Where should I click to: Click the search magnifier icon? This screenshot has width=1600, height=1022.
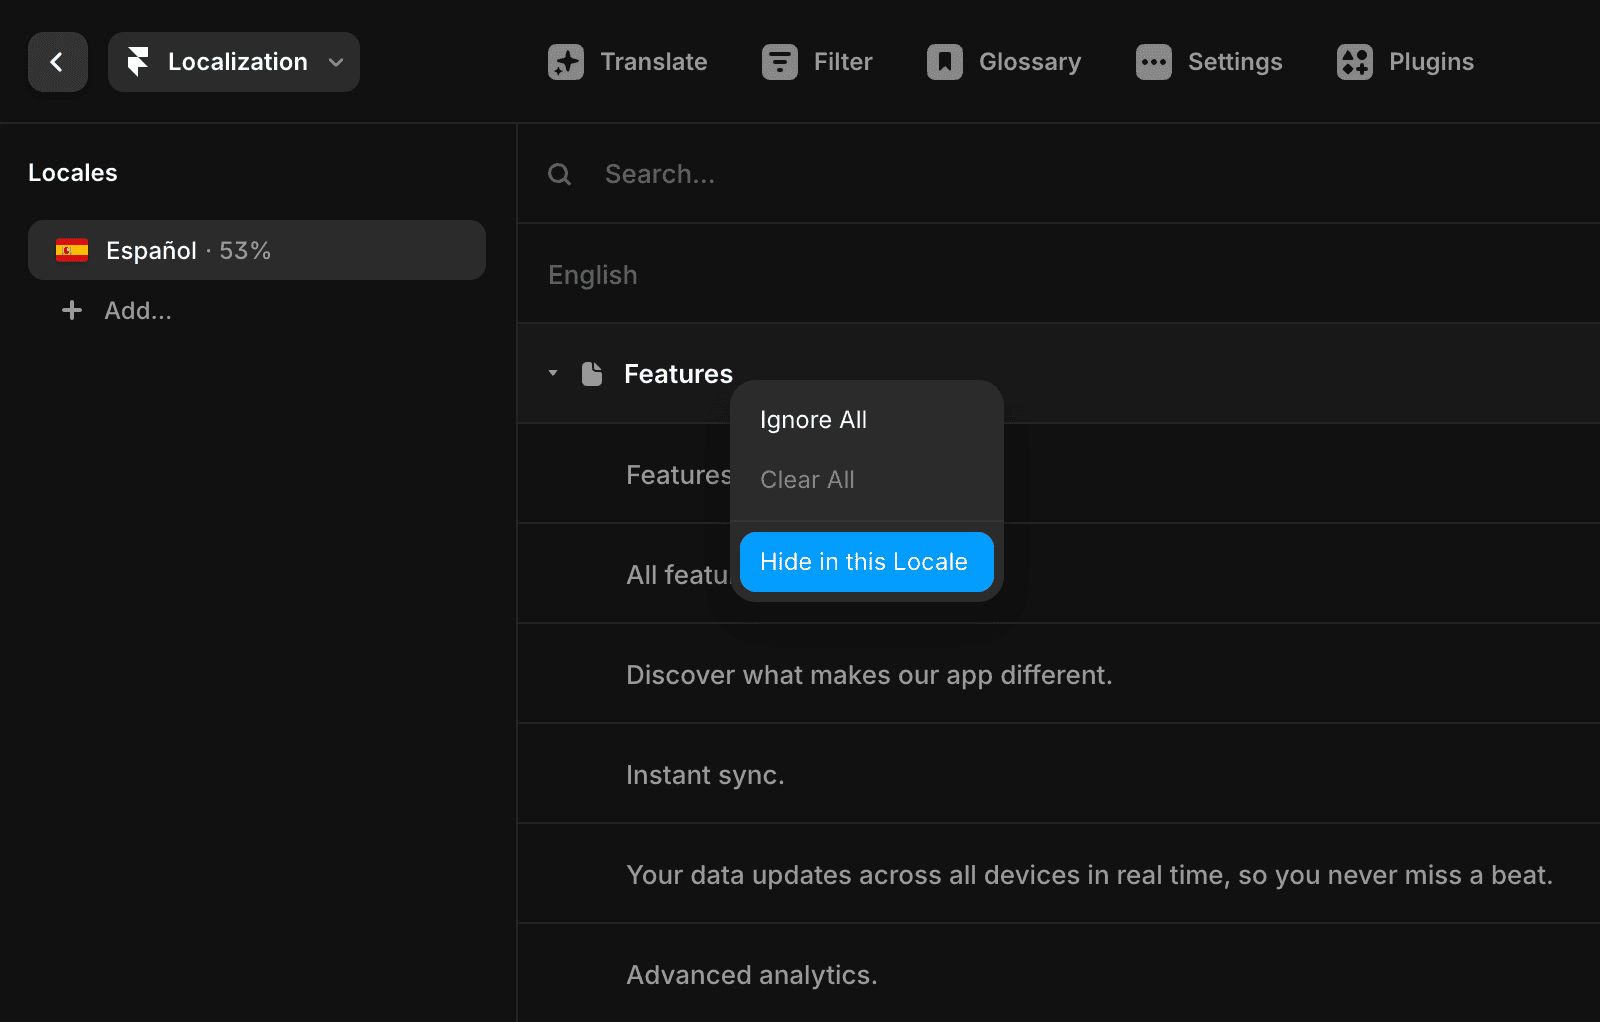tap(560, 173)
